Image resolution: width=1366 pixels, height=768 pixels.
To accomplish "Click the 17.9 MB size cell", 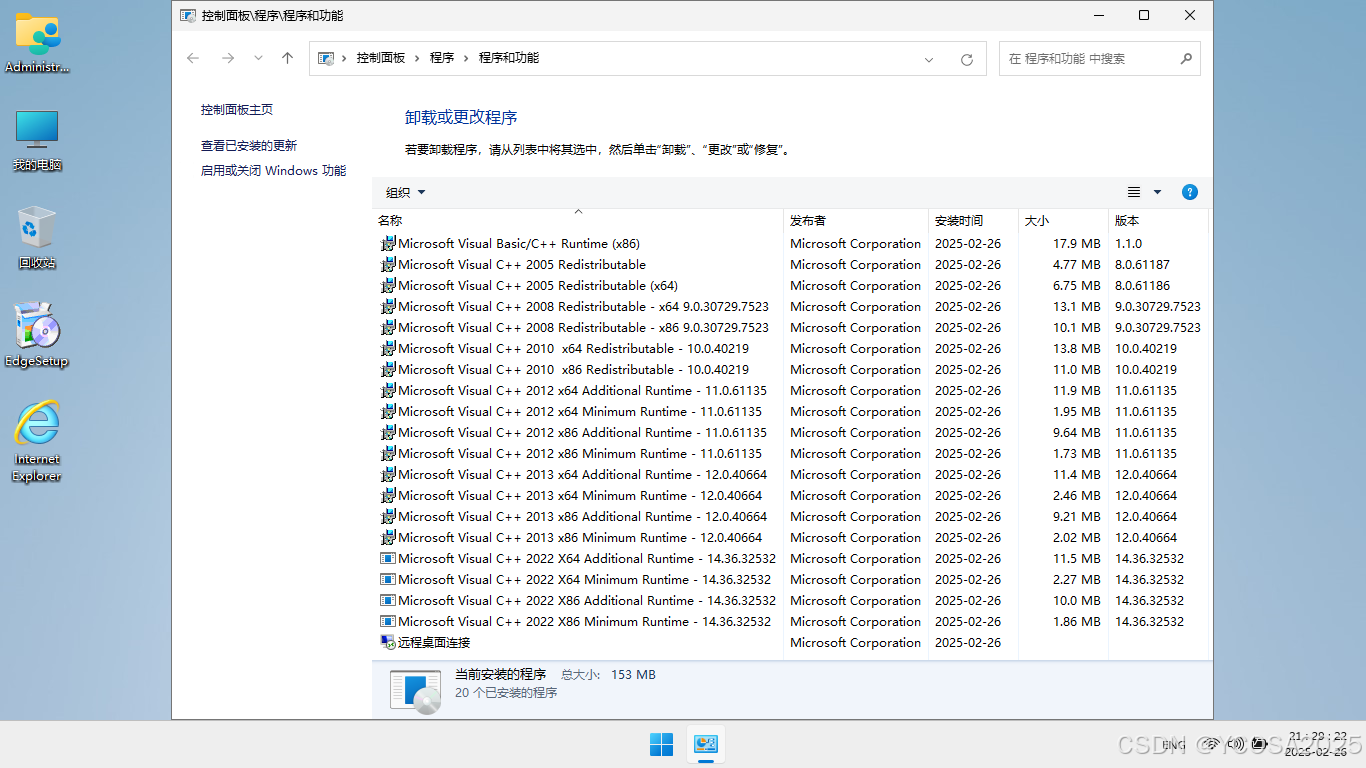I will 1076,244.
